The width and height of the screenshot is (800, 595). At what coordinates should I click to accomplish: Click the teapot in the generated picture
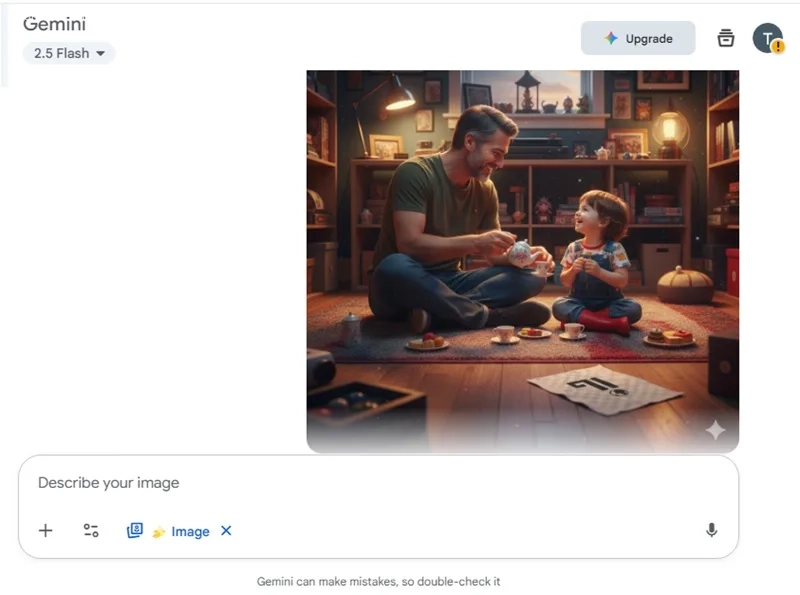coord(522,254)
